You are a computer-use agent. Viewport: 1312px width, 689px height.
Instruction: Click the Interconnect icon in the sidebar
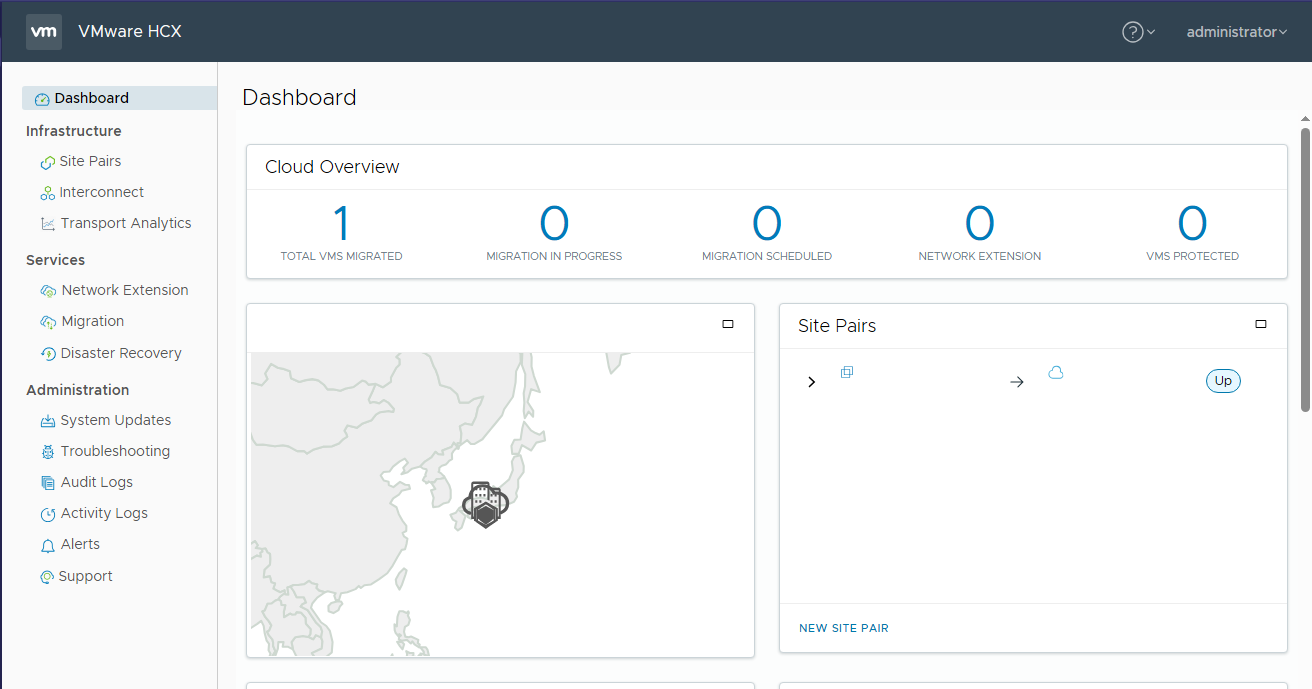click(x=47, y=193)
